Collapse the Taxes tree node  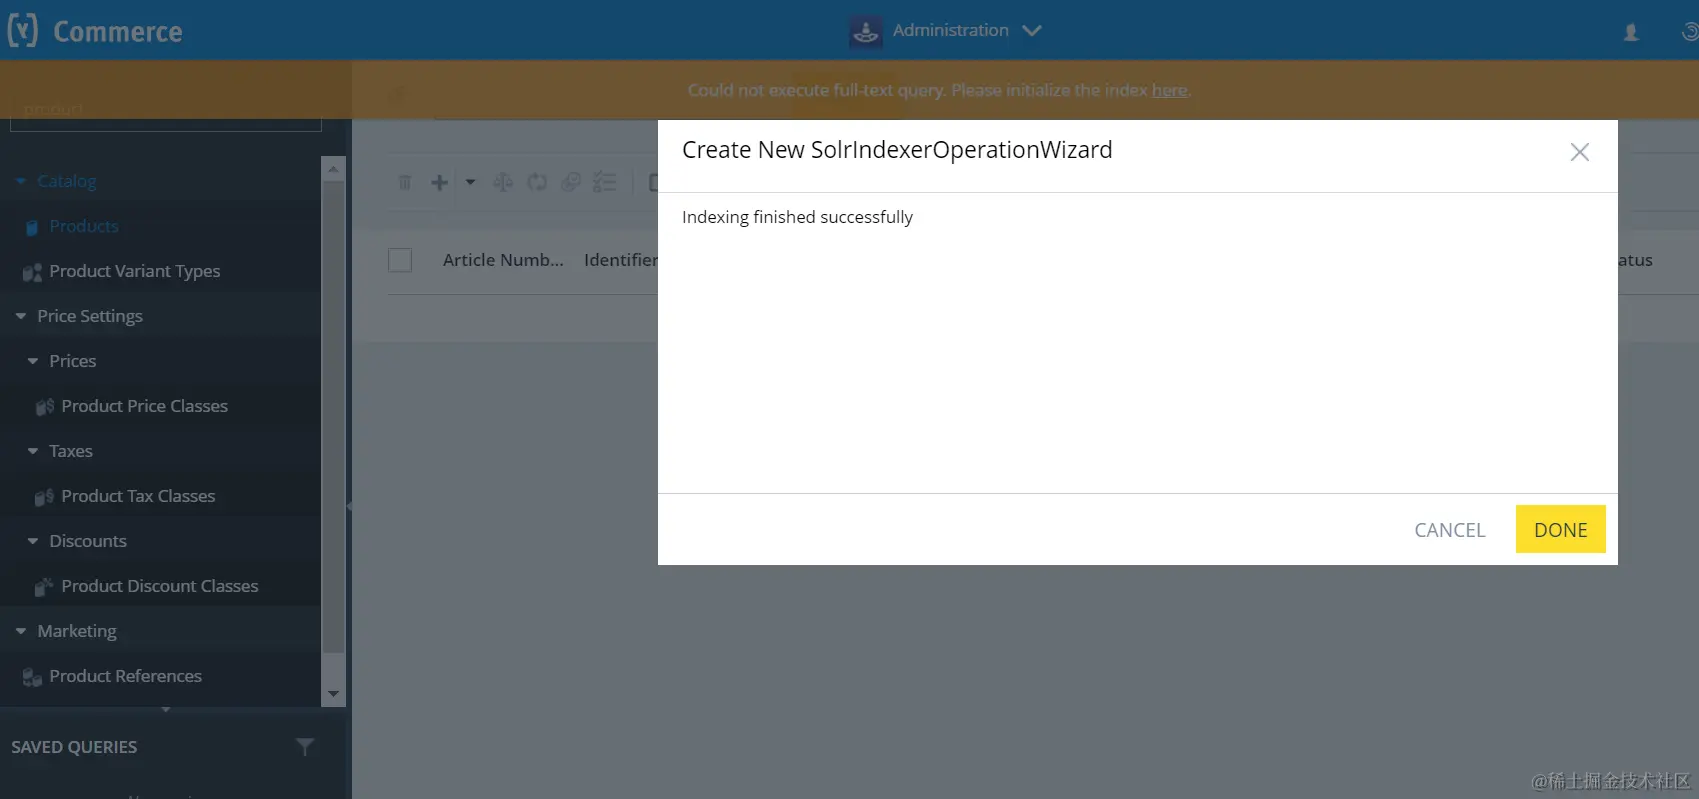33,451
